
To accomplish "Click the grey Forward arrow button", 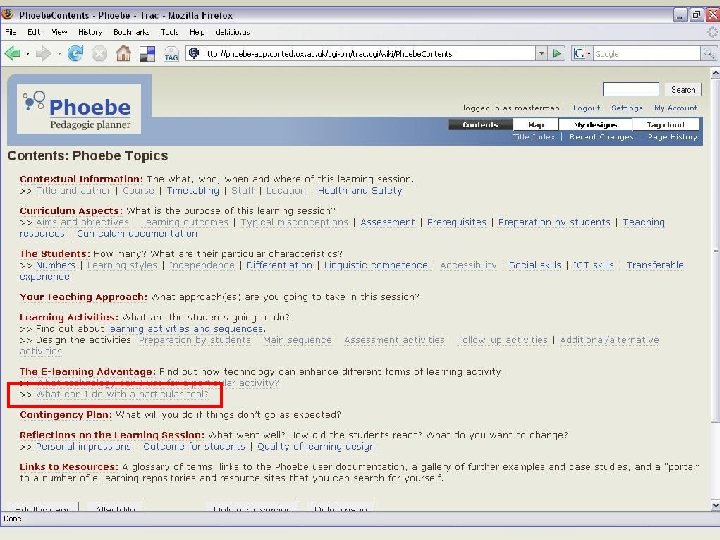I will click(44, 54).
